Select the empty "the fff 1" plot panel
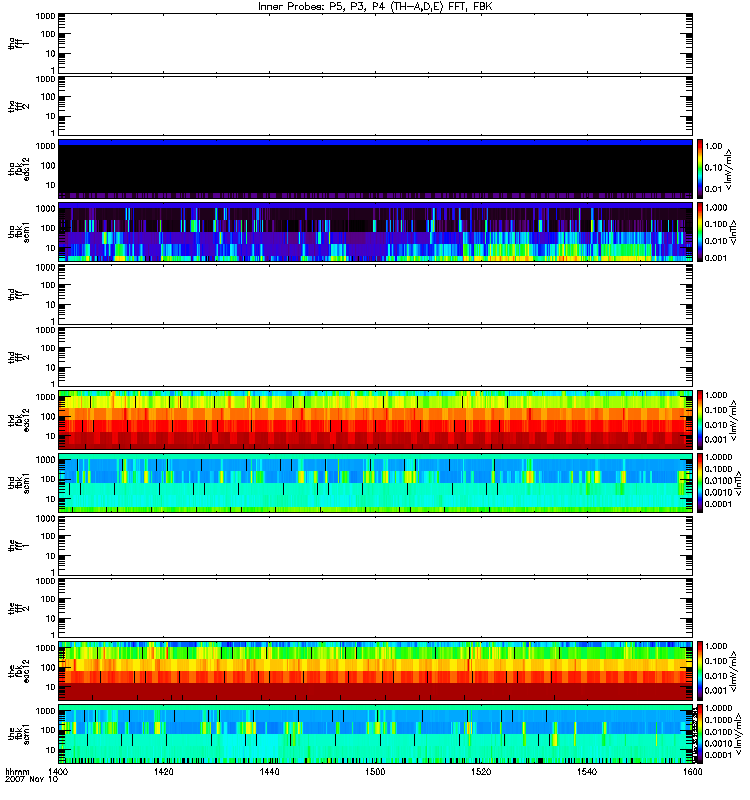 (376, 545)
